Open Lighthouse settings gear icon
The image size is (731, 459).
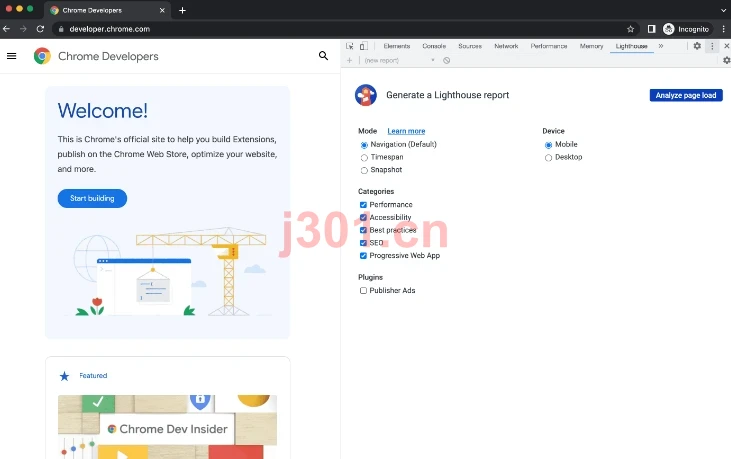pyautogui.click(x=726, y=60)
